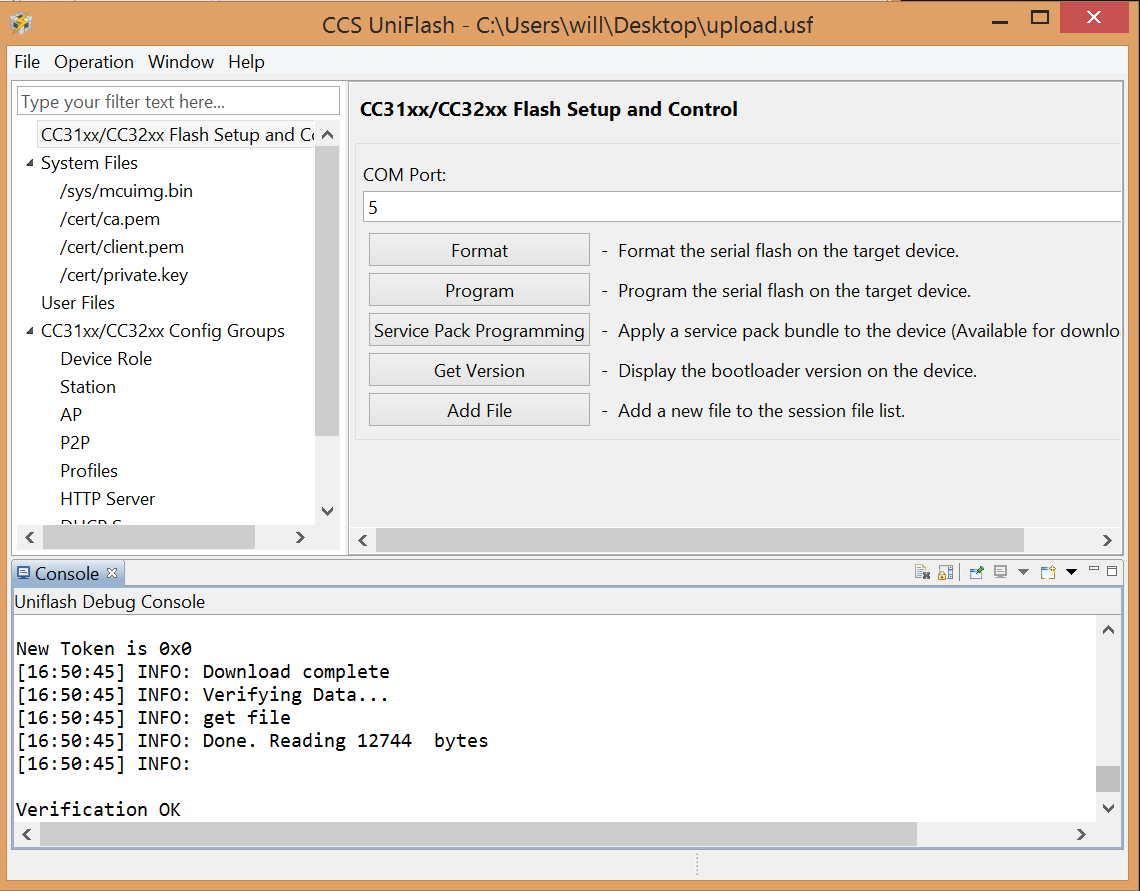Viewport: 1140px width, 891px height.
Task: Click the 'Download complete' console line
Action: click(x=203, y=672)
